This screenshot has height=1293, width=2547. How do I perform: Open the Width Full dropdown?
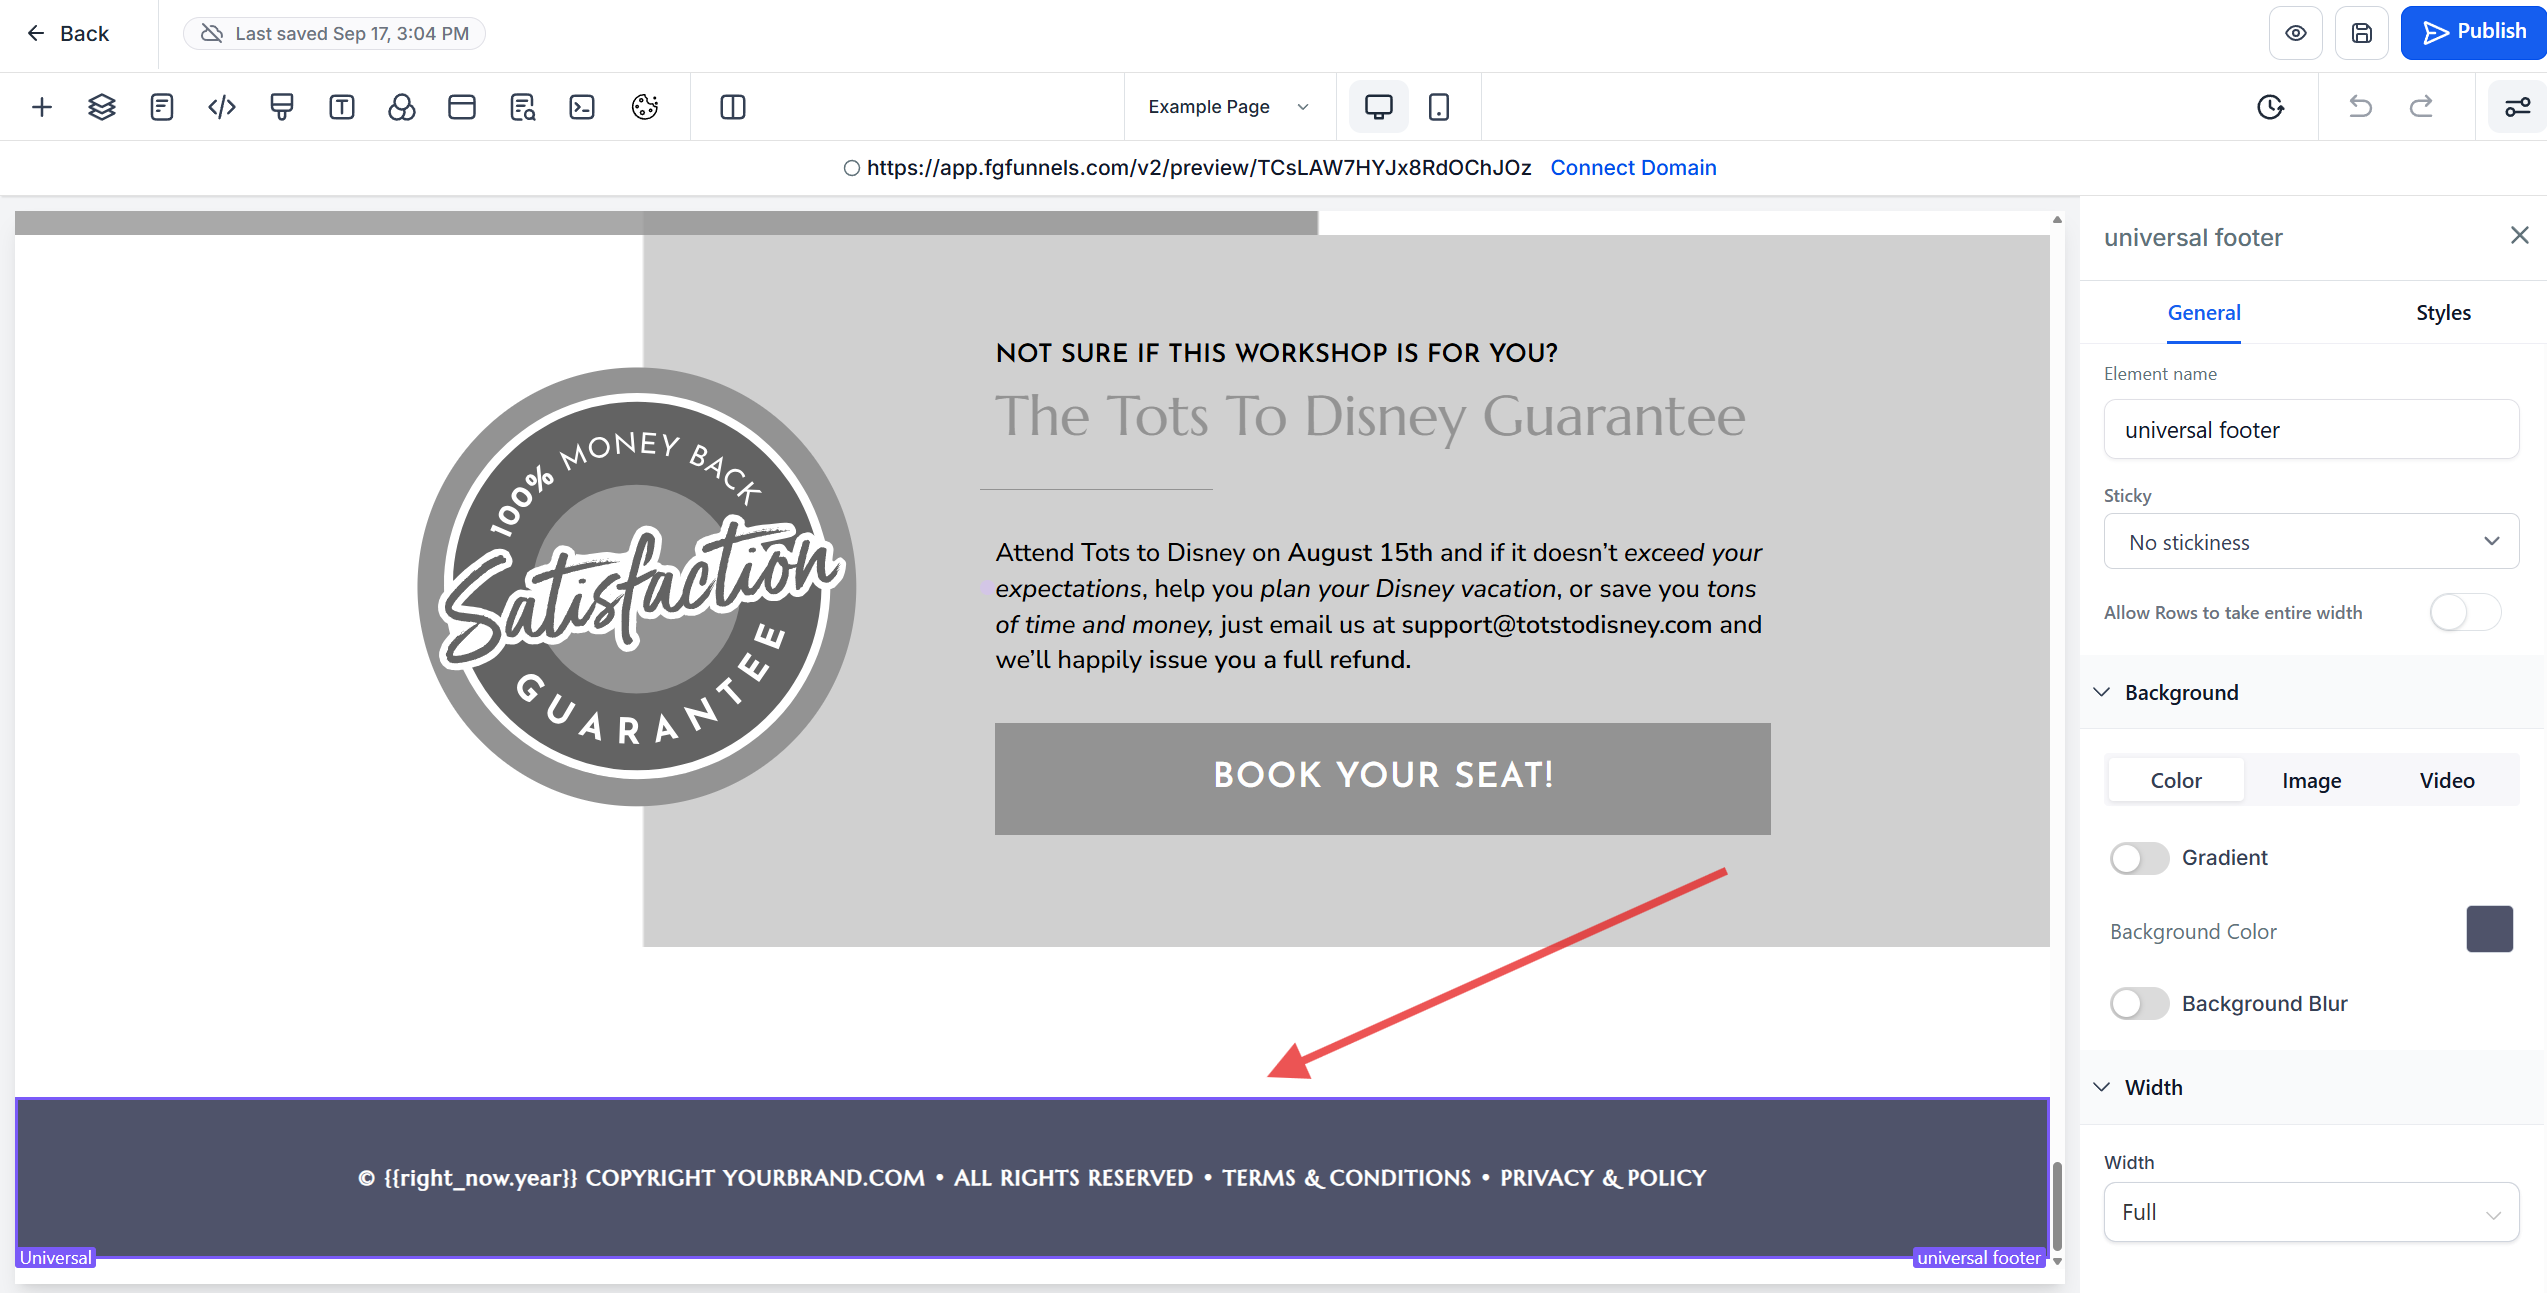2310,1212
